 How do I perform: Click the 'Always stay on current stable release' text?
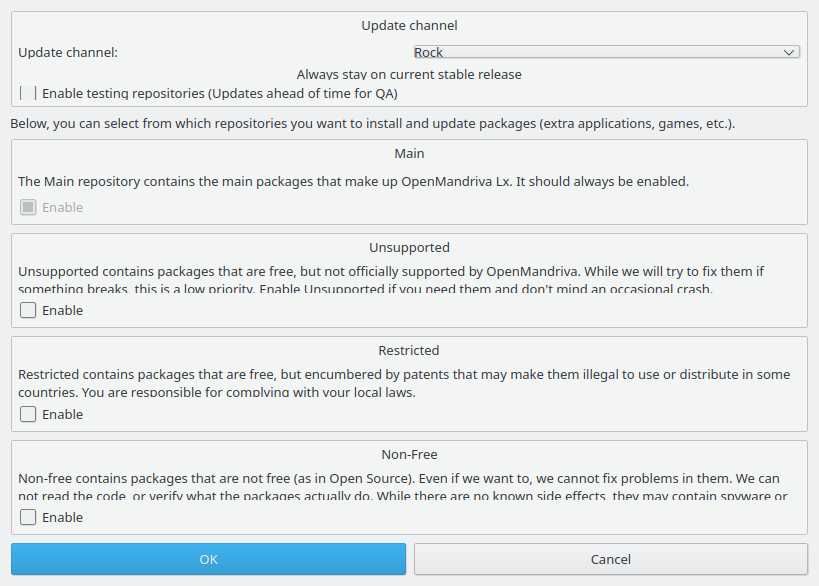(409, 74)
